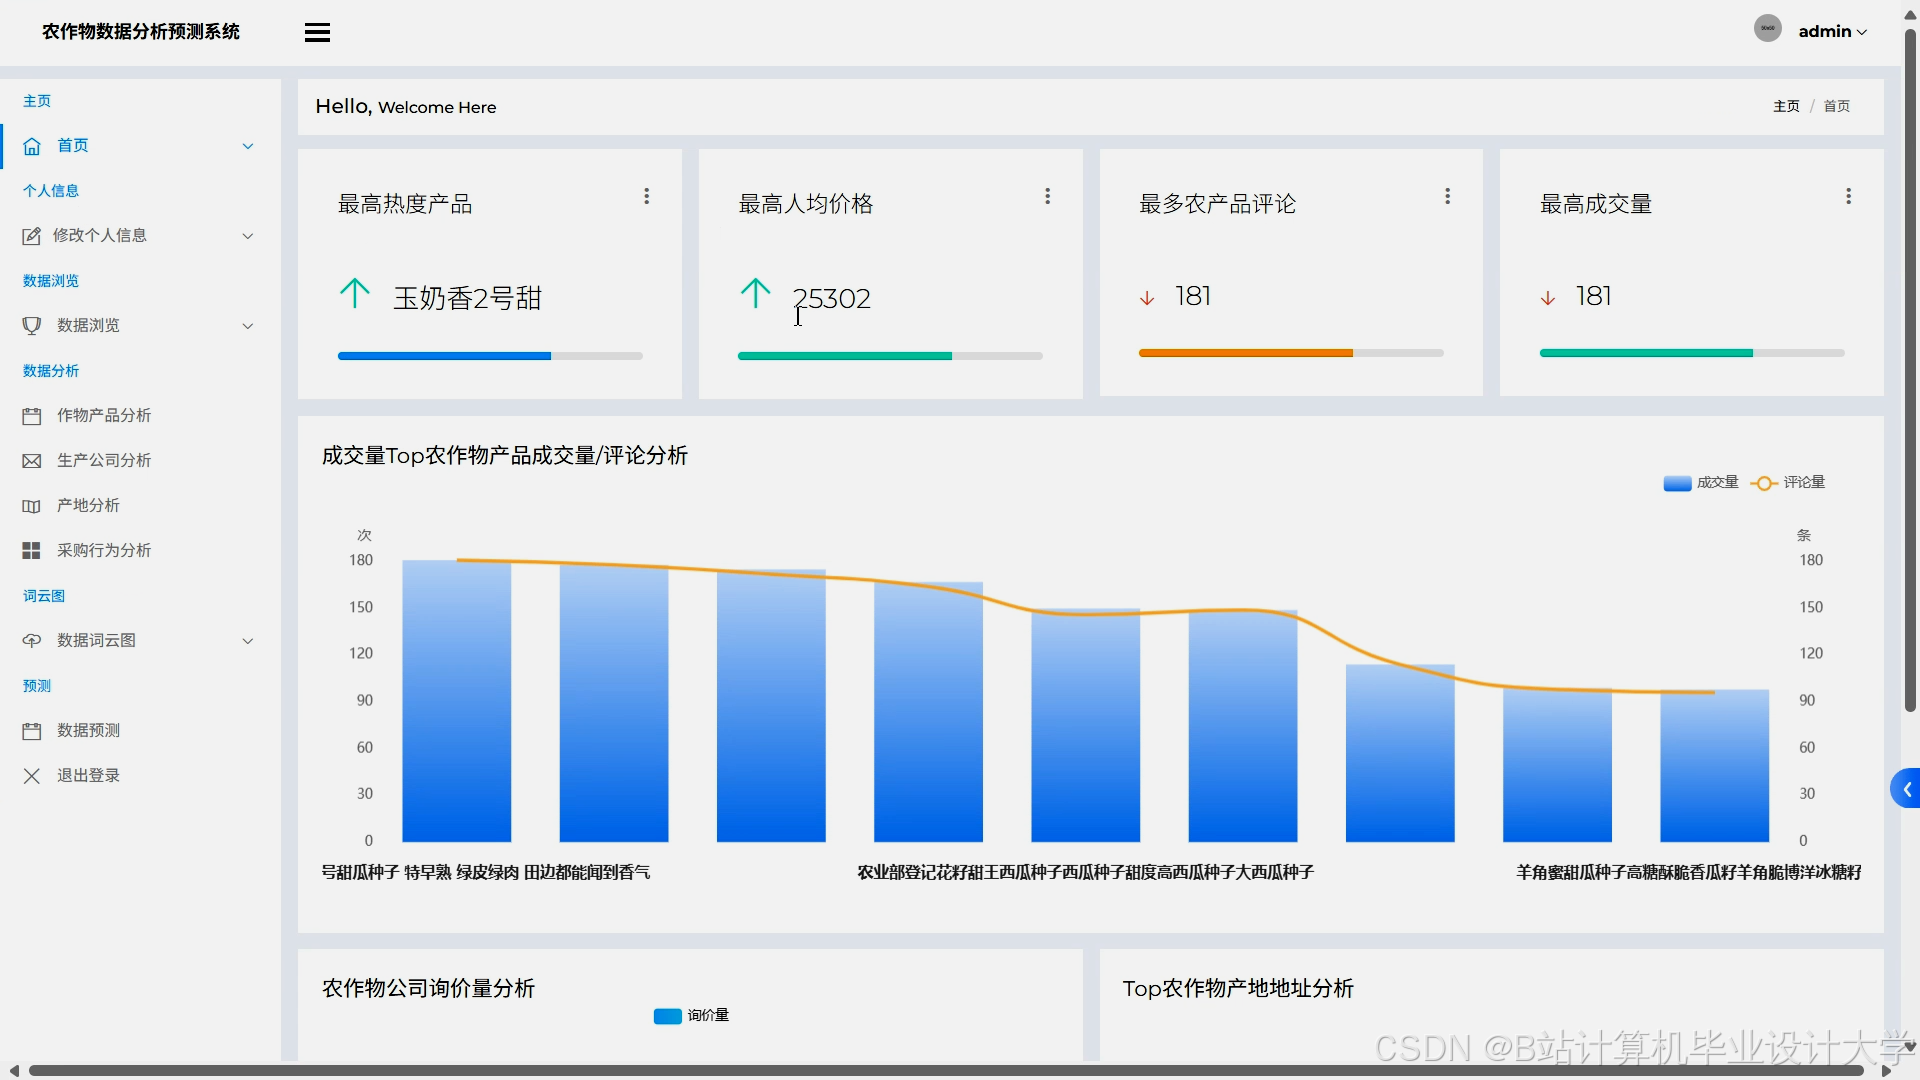The width and height of the screenshot is (1920, 1080).
Task: Expand the 数据浏览 chevron
Action: [x=247, y=326]
